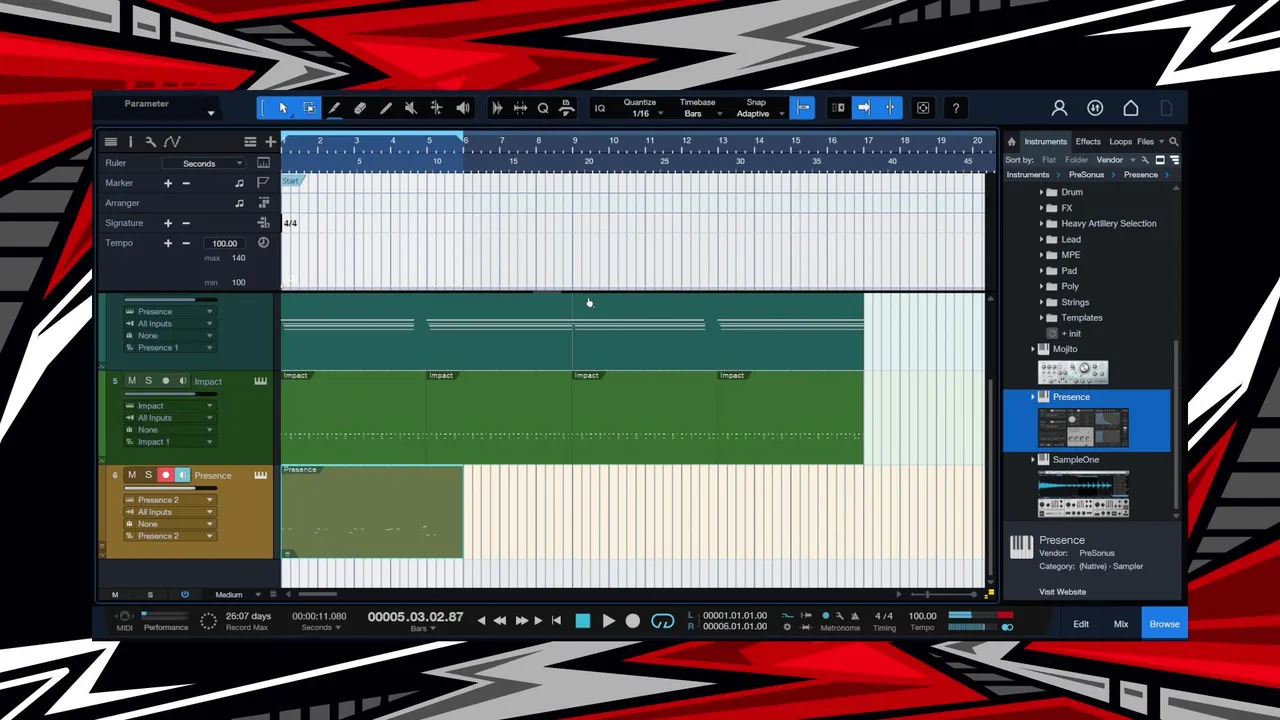Select the Range tool
The image size is (1280, 720).
point(309,108)
